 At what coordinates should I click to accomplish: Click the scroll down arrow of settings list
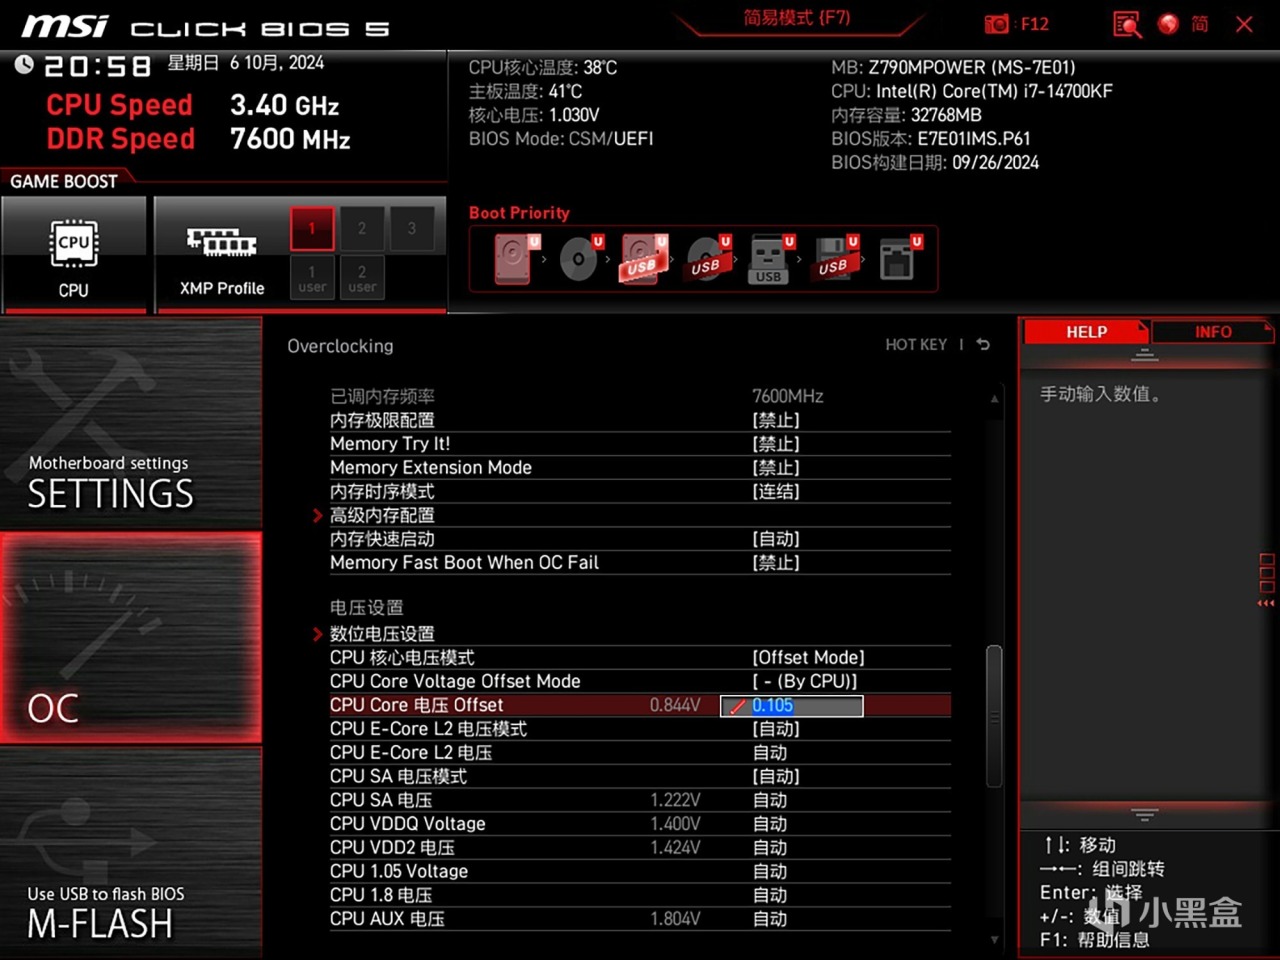[x=994, y=940]
